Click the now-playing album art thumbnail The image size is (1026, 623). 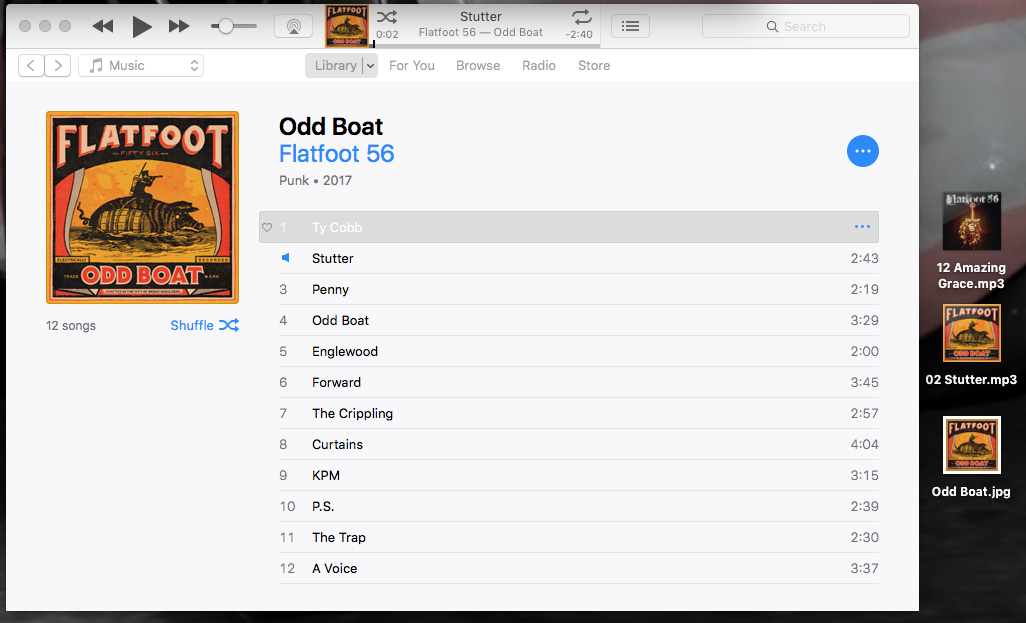pos(347,26)
